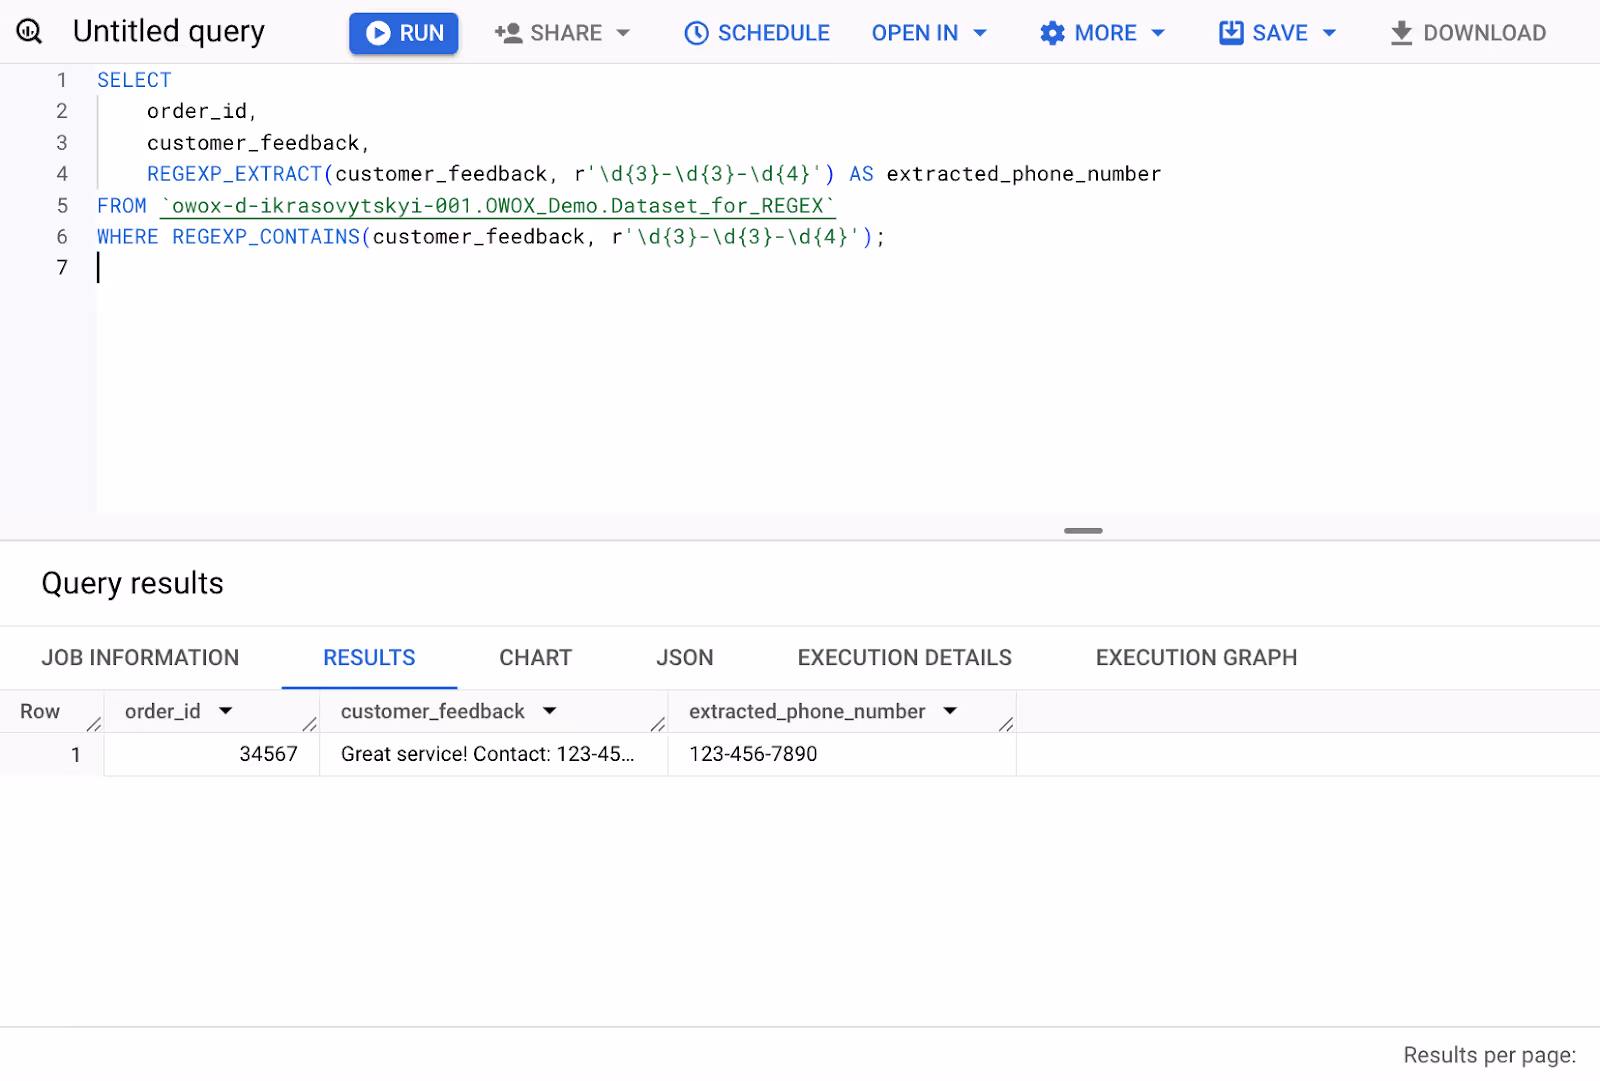Open the SCHEDULE option
The image size is (1600, 1081).
point(757,33)
